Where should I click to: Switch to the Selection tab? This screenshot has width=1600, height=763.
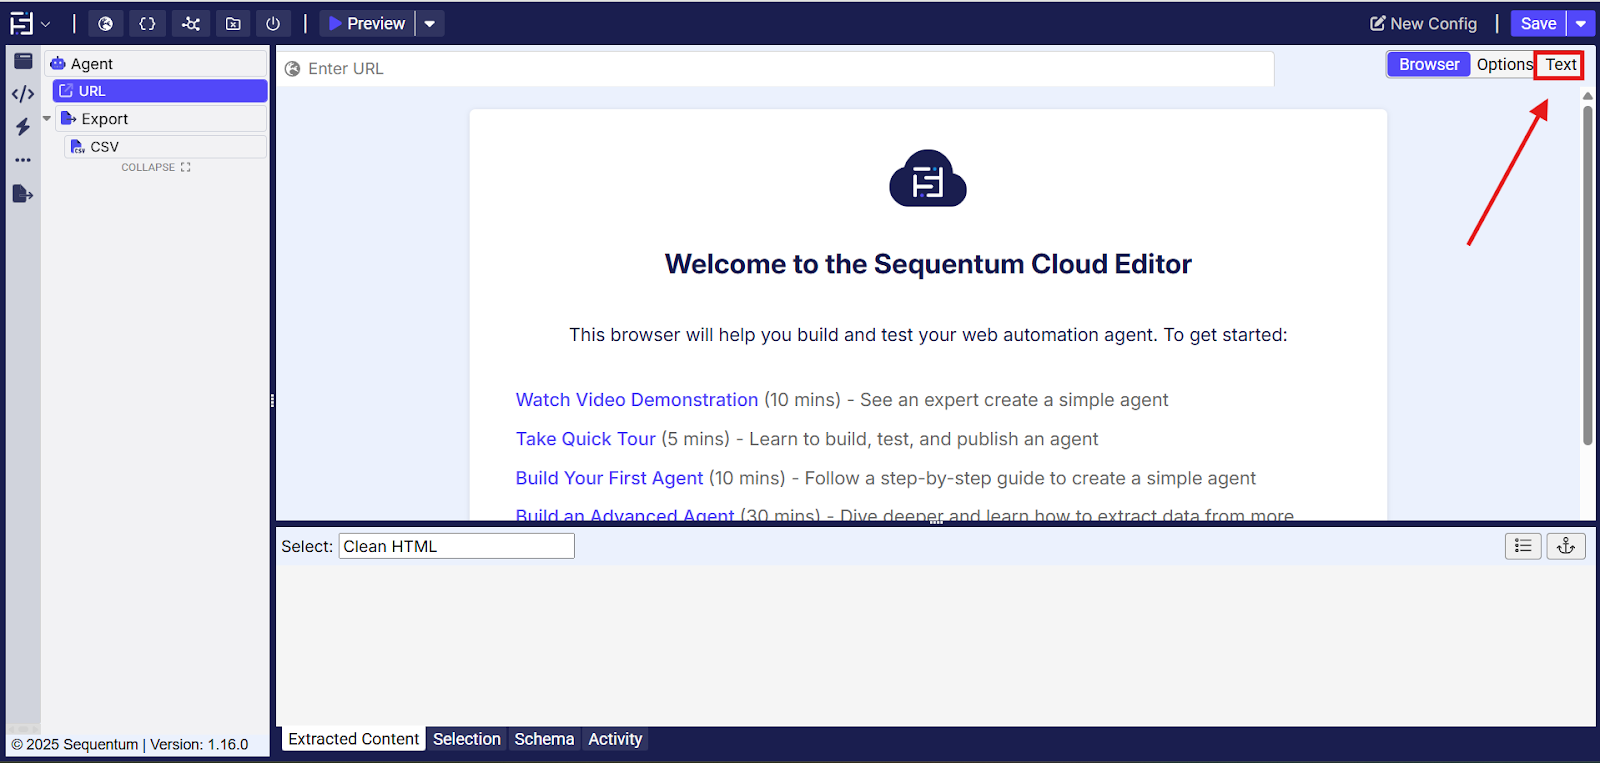point(467,739)
